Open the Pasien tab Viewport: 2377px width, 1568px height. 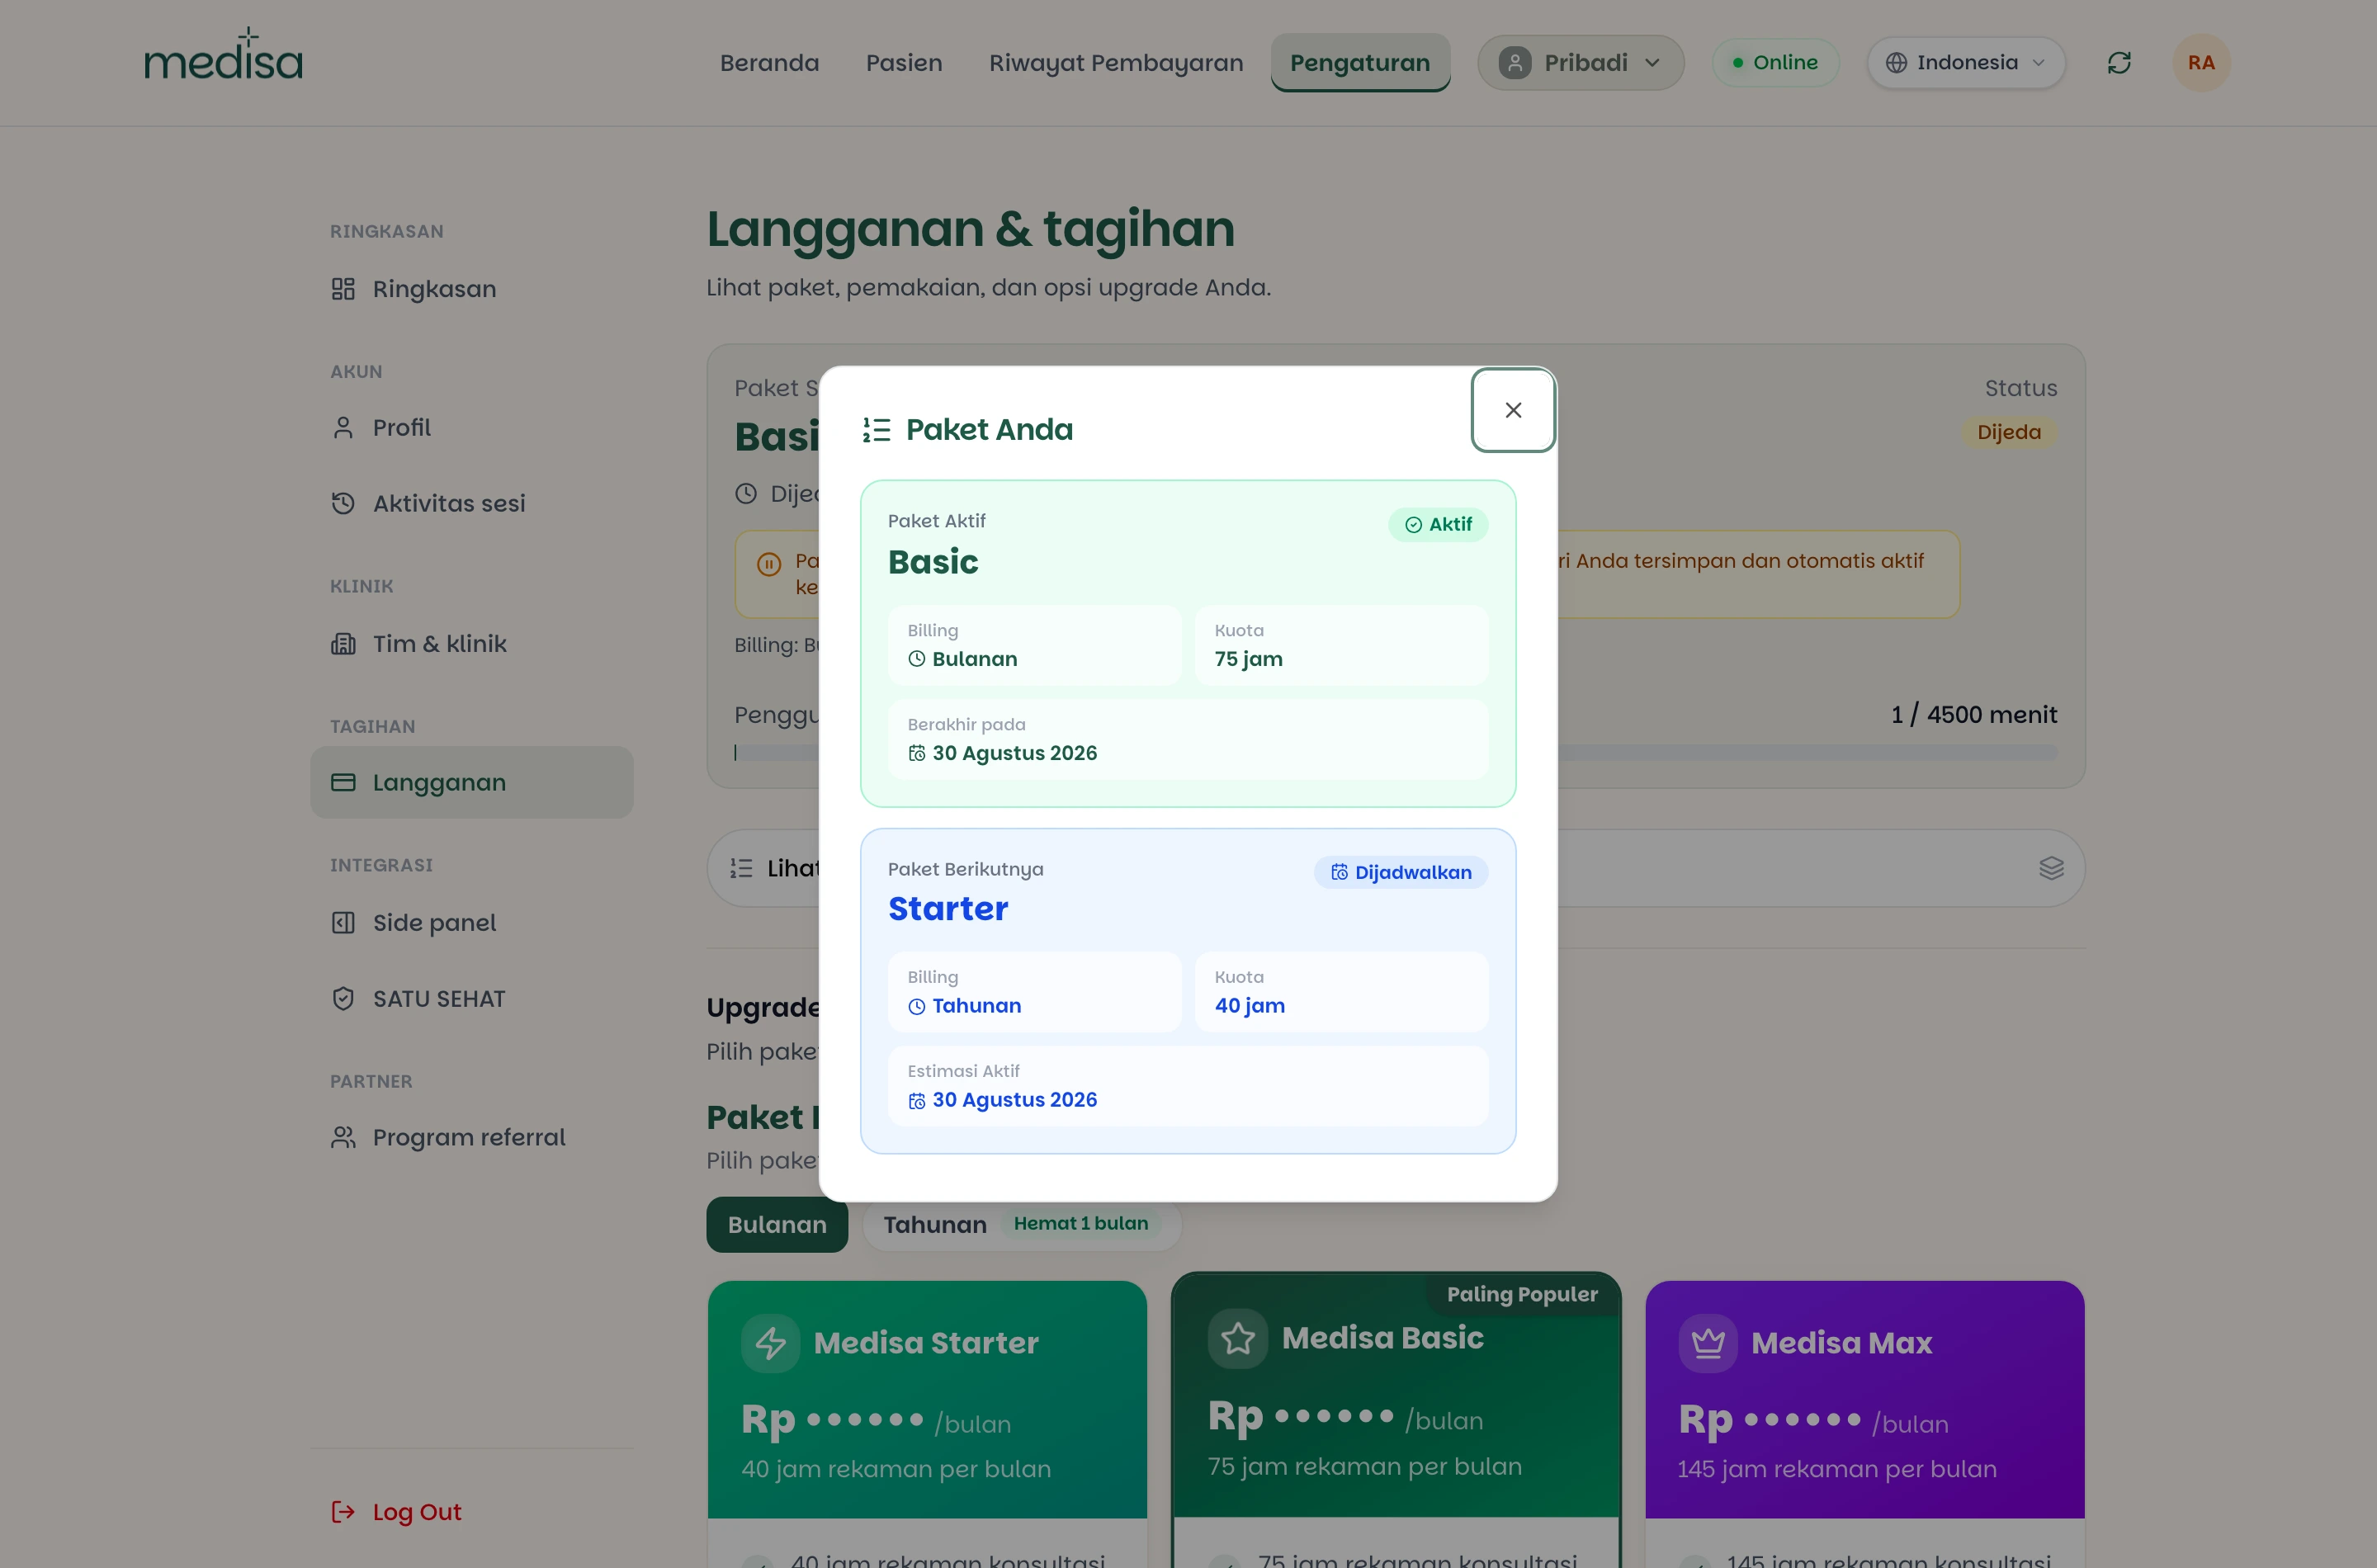(904, 63)
